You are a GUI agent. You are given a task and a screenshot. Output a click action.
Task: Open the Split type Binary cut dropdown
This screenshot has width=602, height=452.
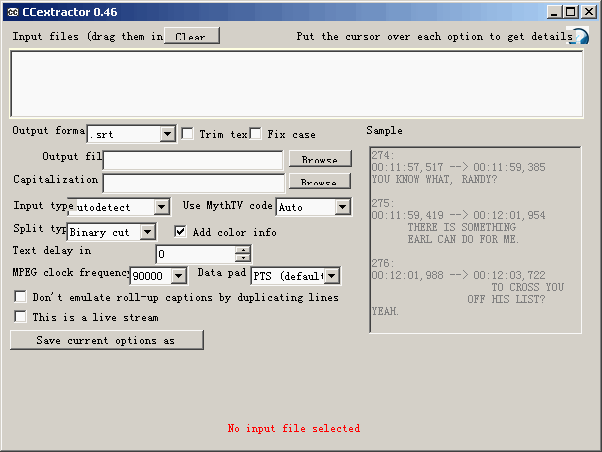(x=147, y=232)
